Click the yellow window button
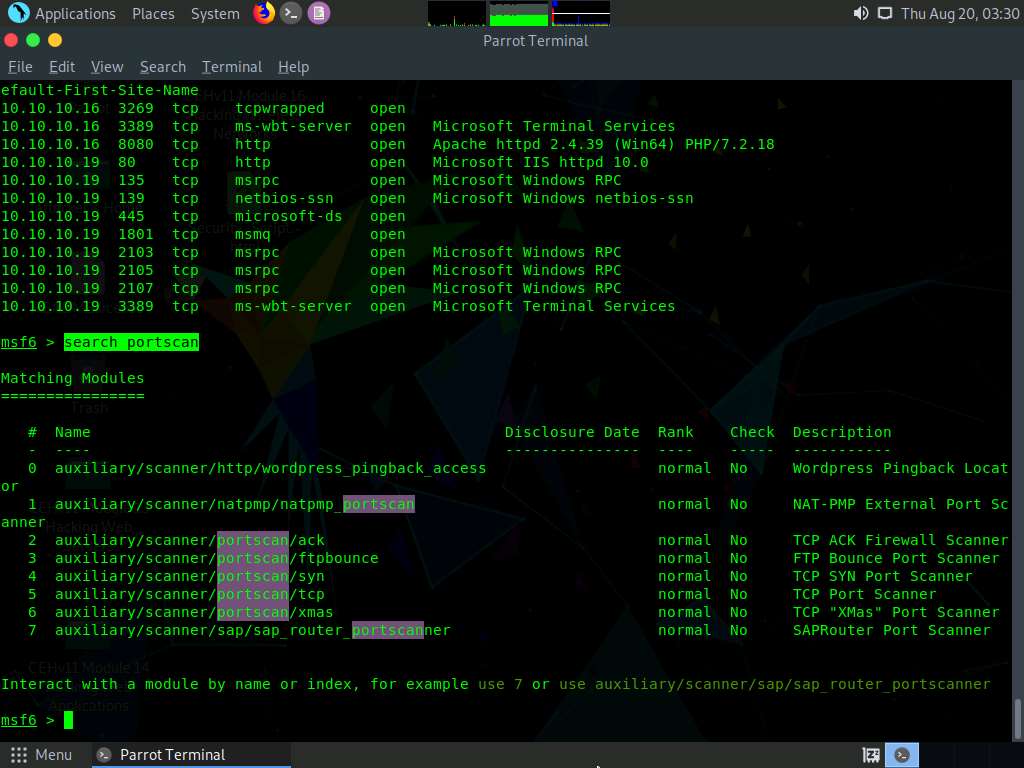1024x768 pixels. click(55, 40)
